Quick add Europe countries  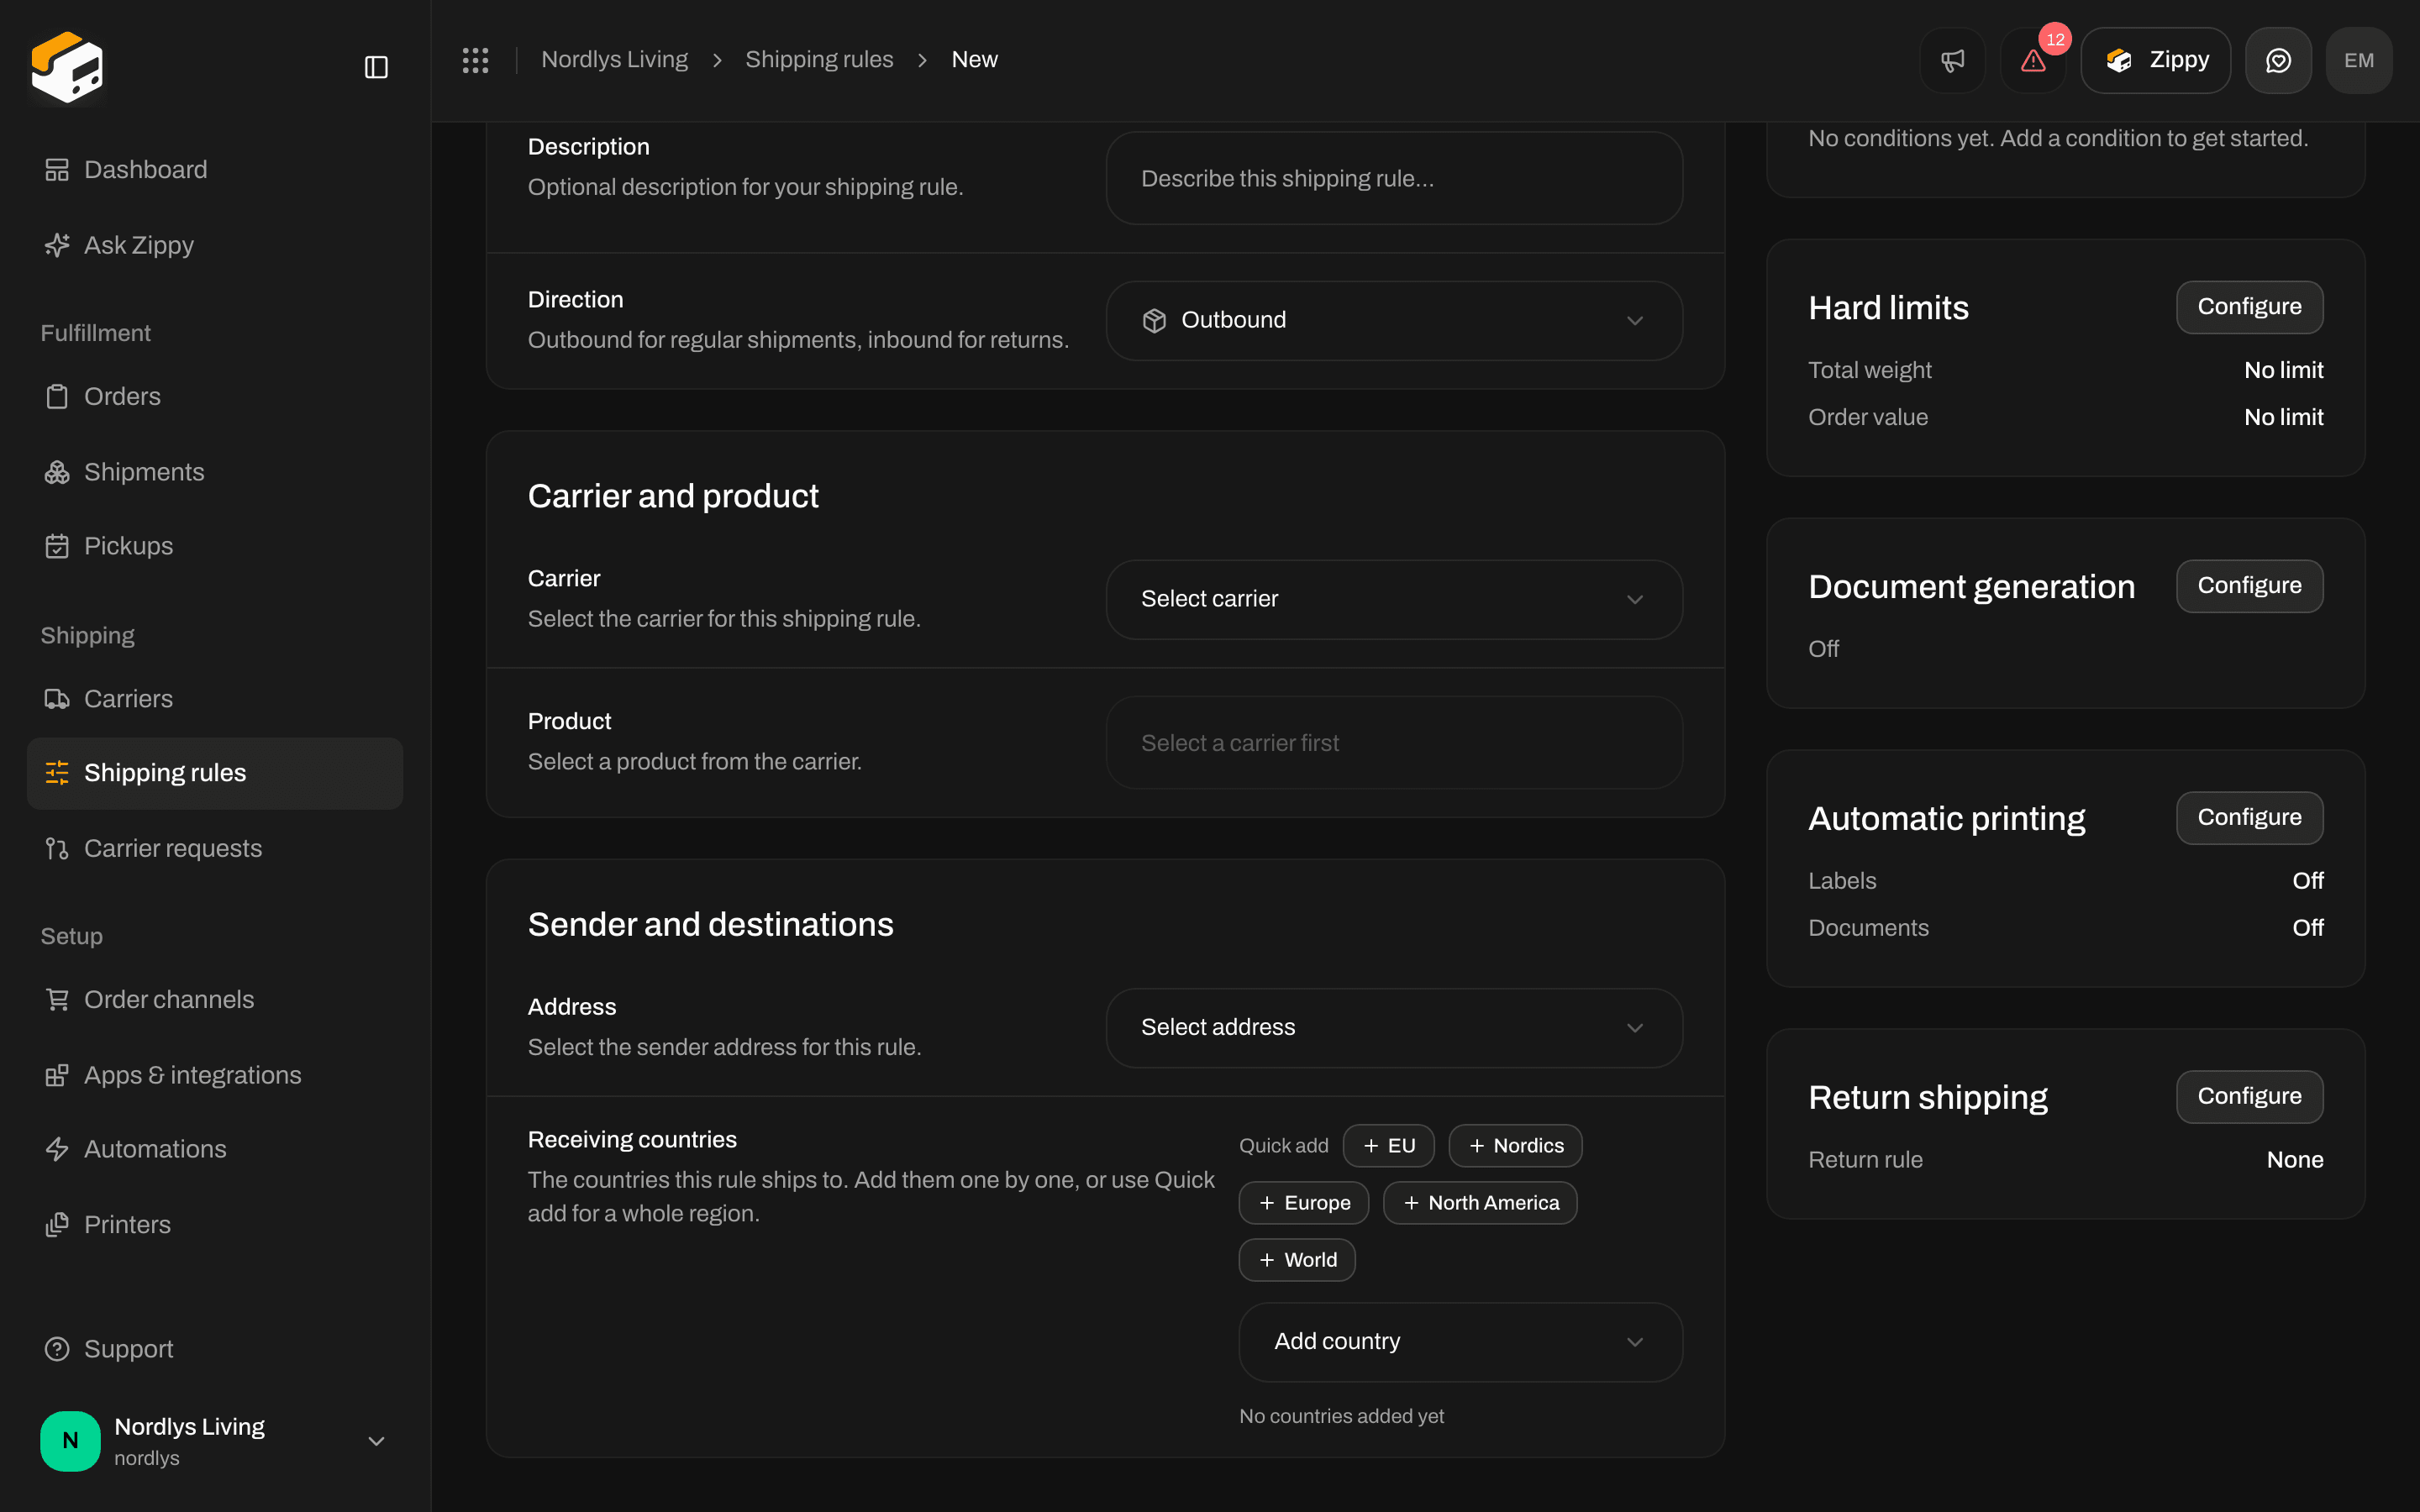(1303, 1203)
